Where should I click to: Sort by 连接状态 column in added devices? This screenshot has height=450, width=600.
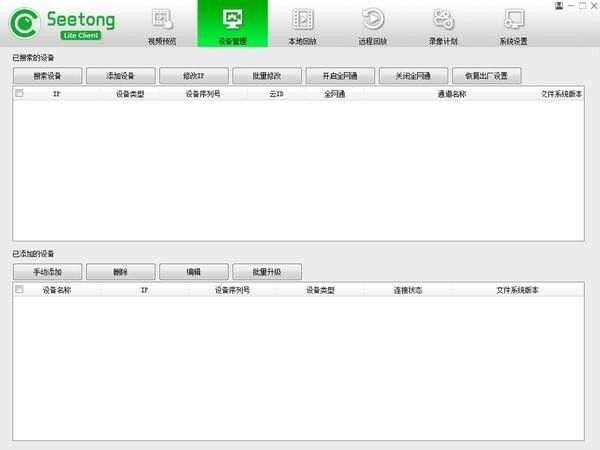408,290
